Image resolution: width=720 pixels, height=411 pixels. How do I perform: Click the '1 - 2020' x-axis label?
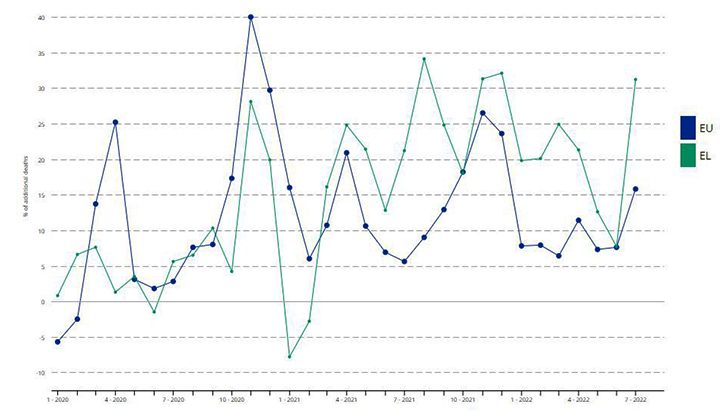[x=58, y=399]
